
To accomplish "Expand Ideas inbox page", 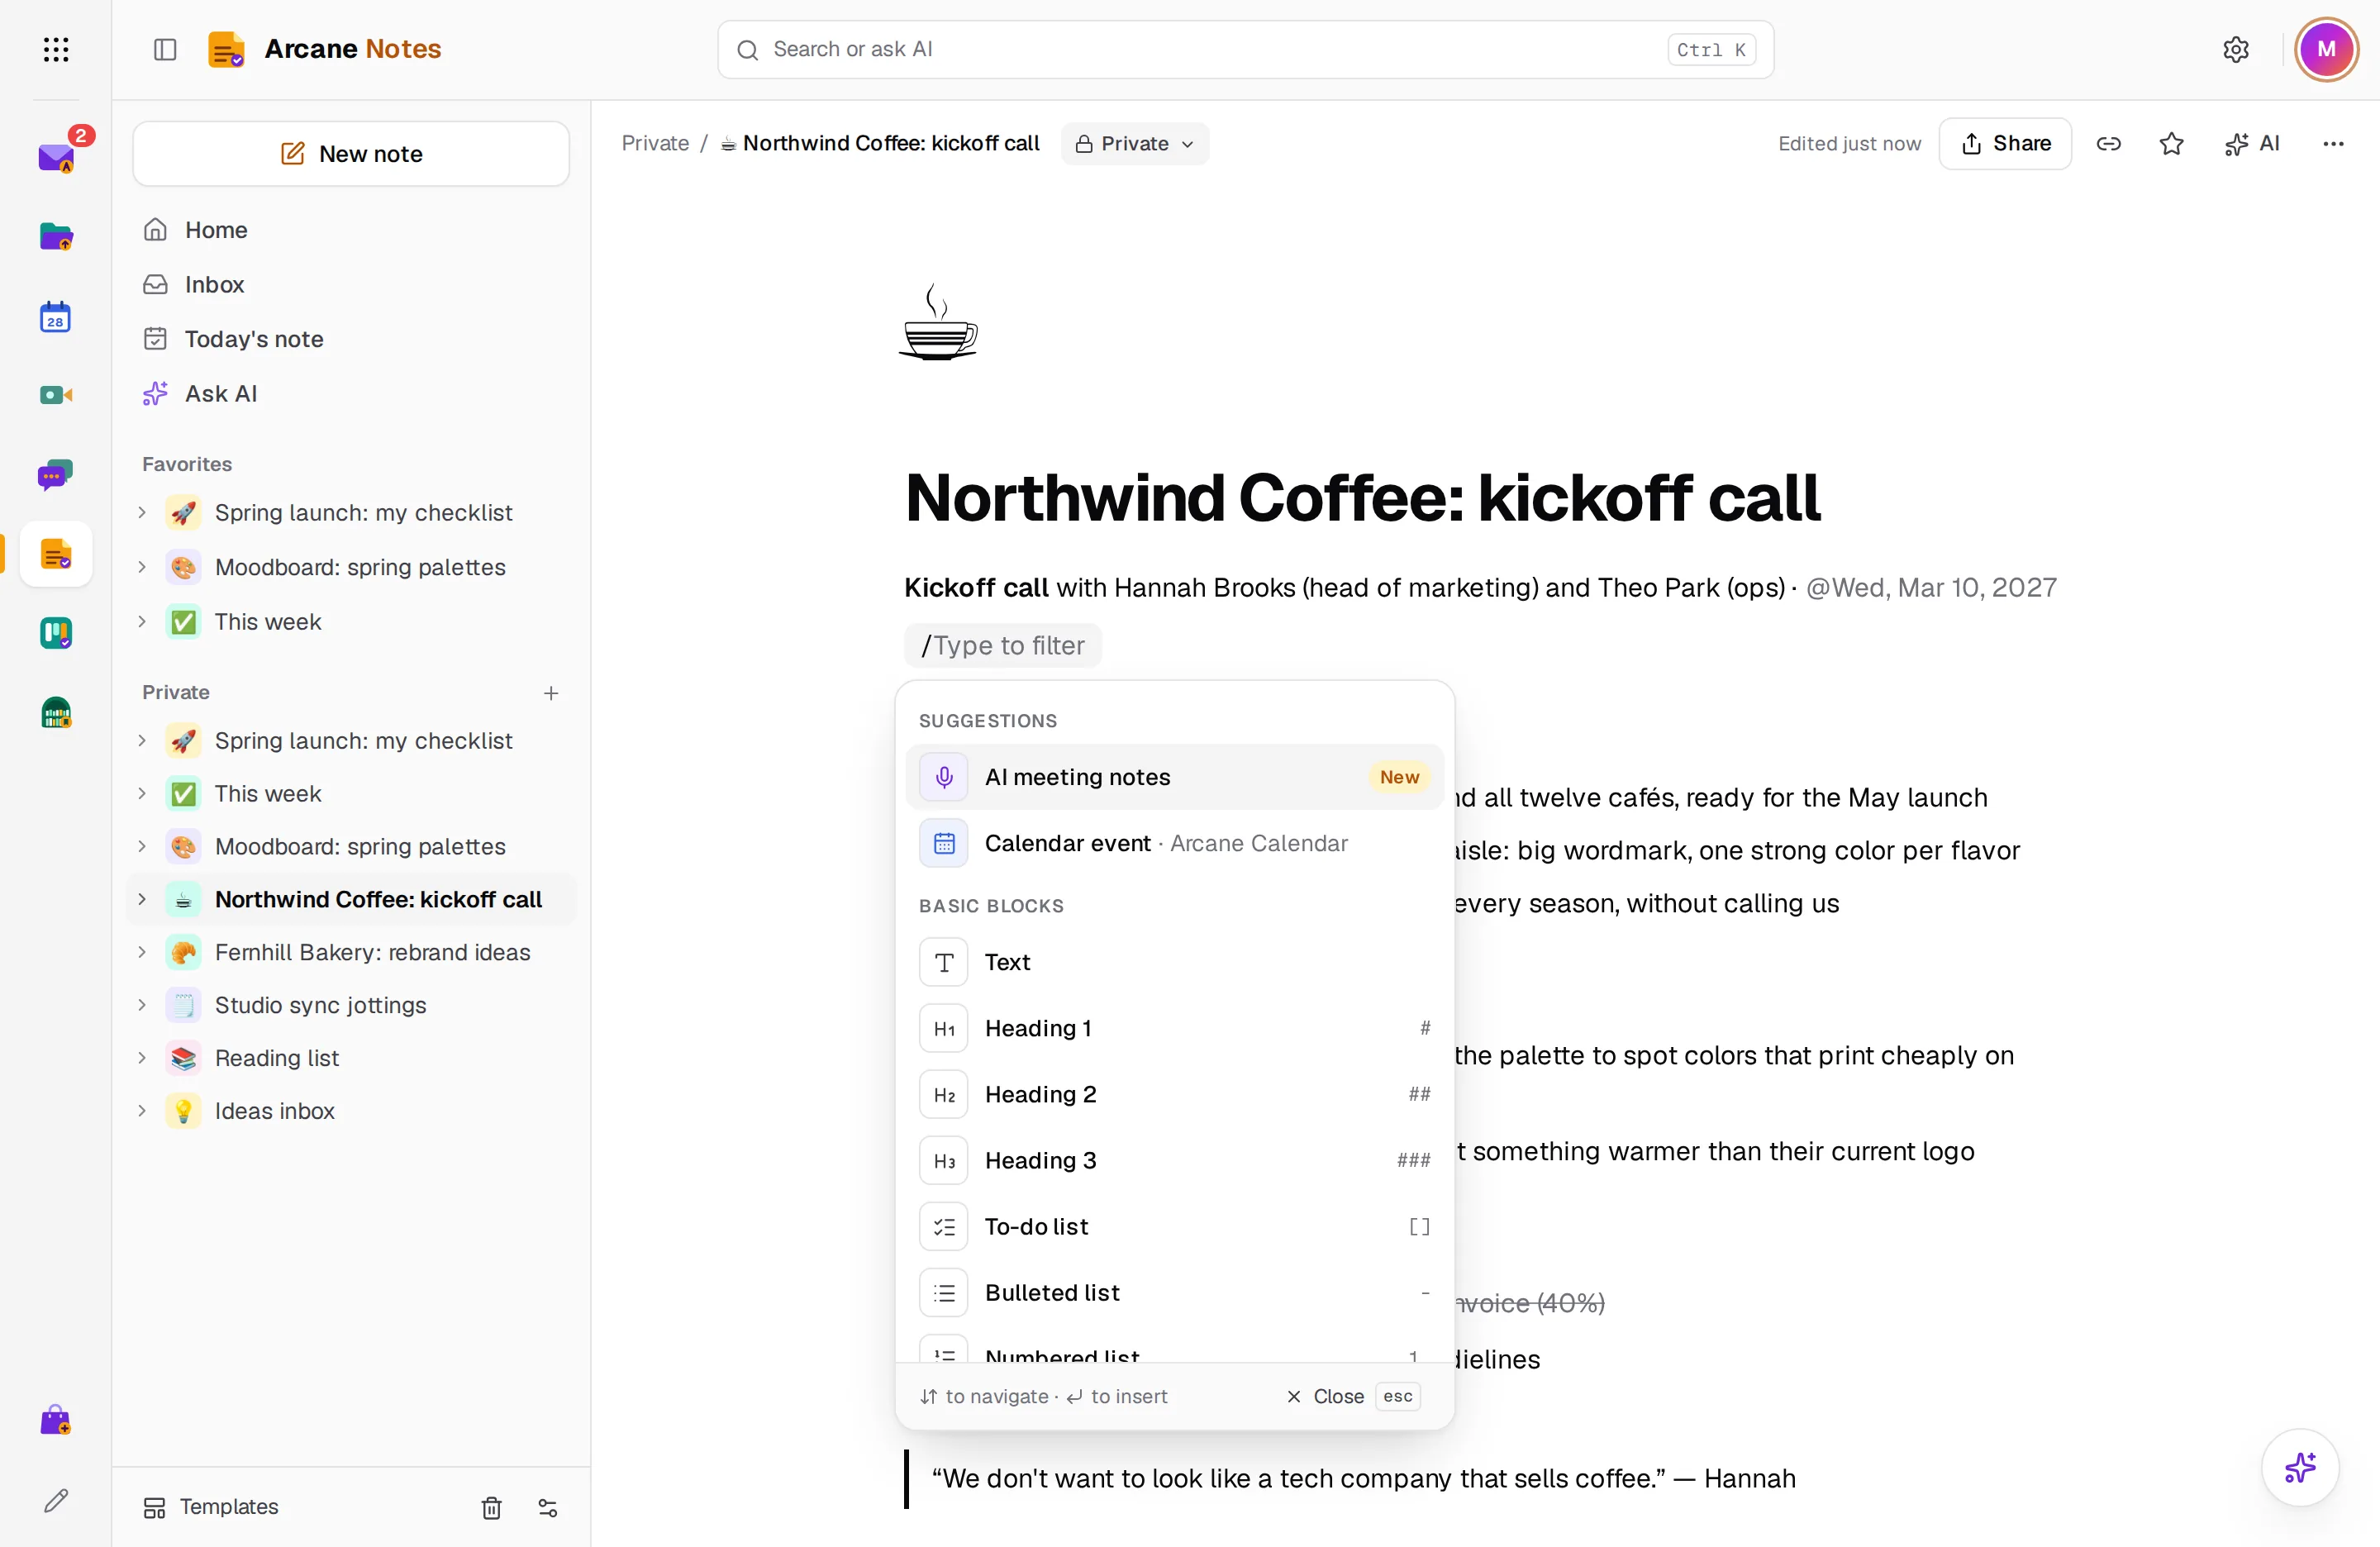I will (142, 1111).
